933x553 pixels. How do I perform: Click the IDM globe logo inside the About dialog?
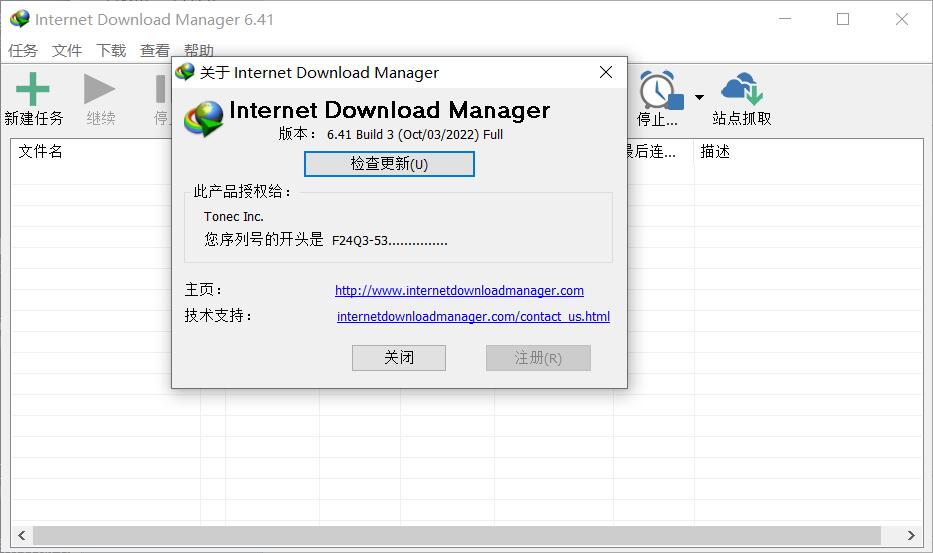click(x=204, y=118)
